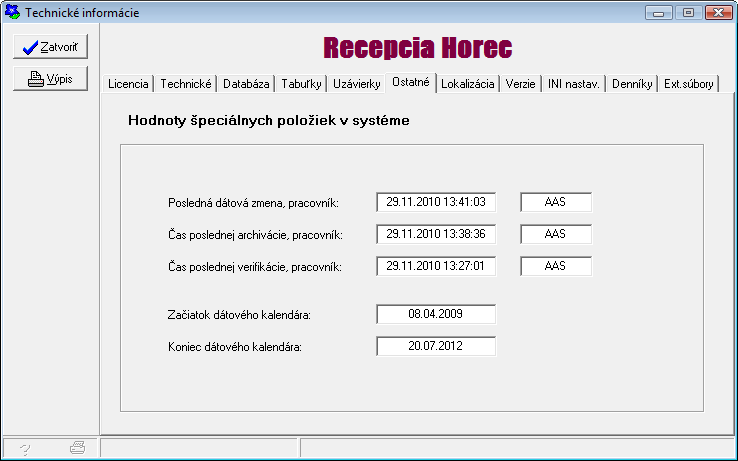This screenshot has height=461, width=738.
Task: Switch to the Lokalizácia tab
Action: pos(467,85)
